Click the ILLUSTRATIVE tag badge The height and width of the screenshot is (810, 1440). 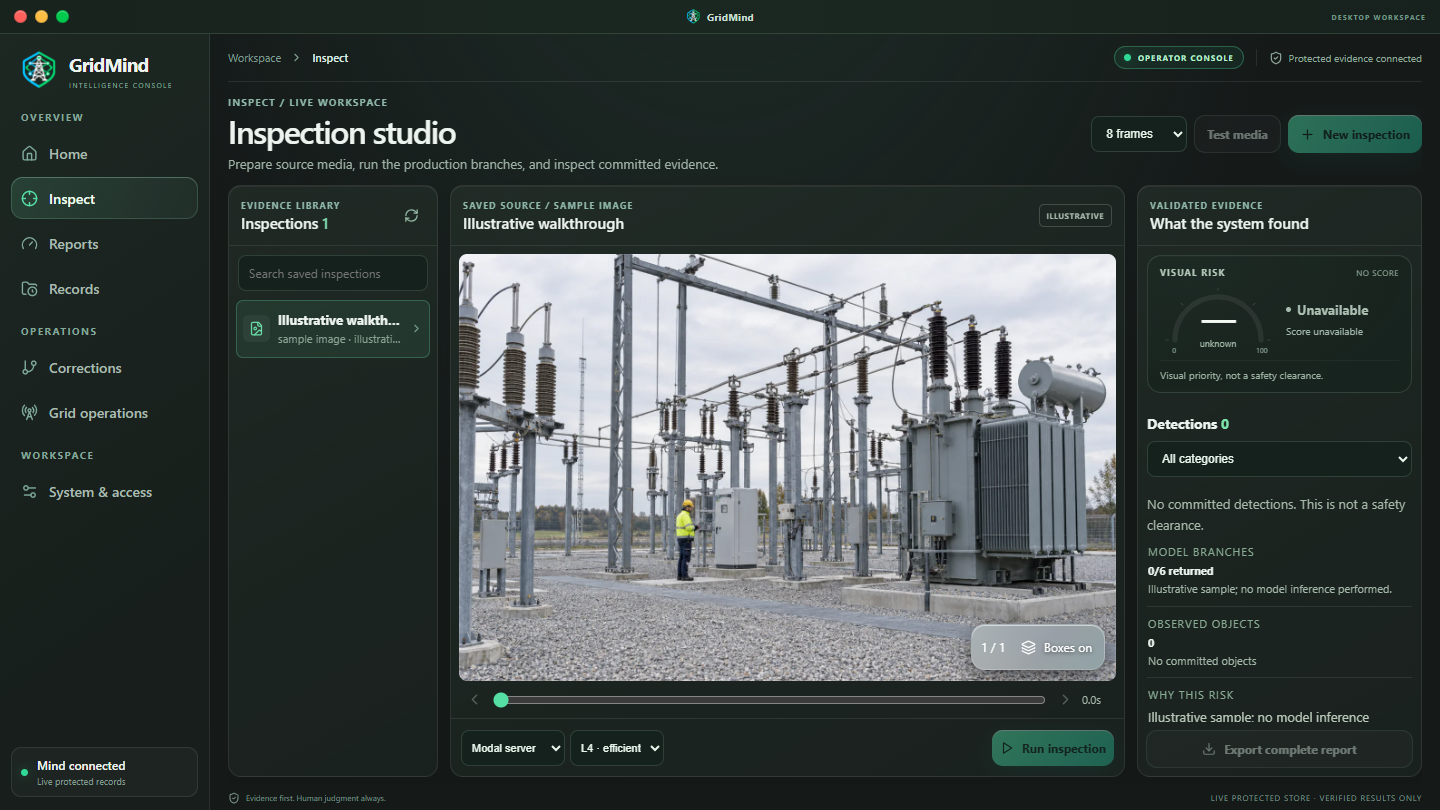click(1075, 215)
